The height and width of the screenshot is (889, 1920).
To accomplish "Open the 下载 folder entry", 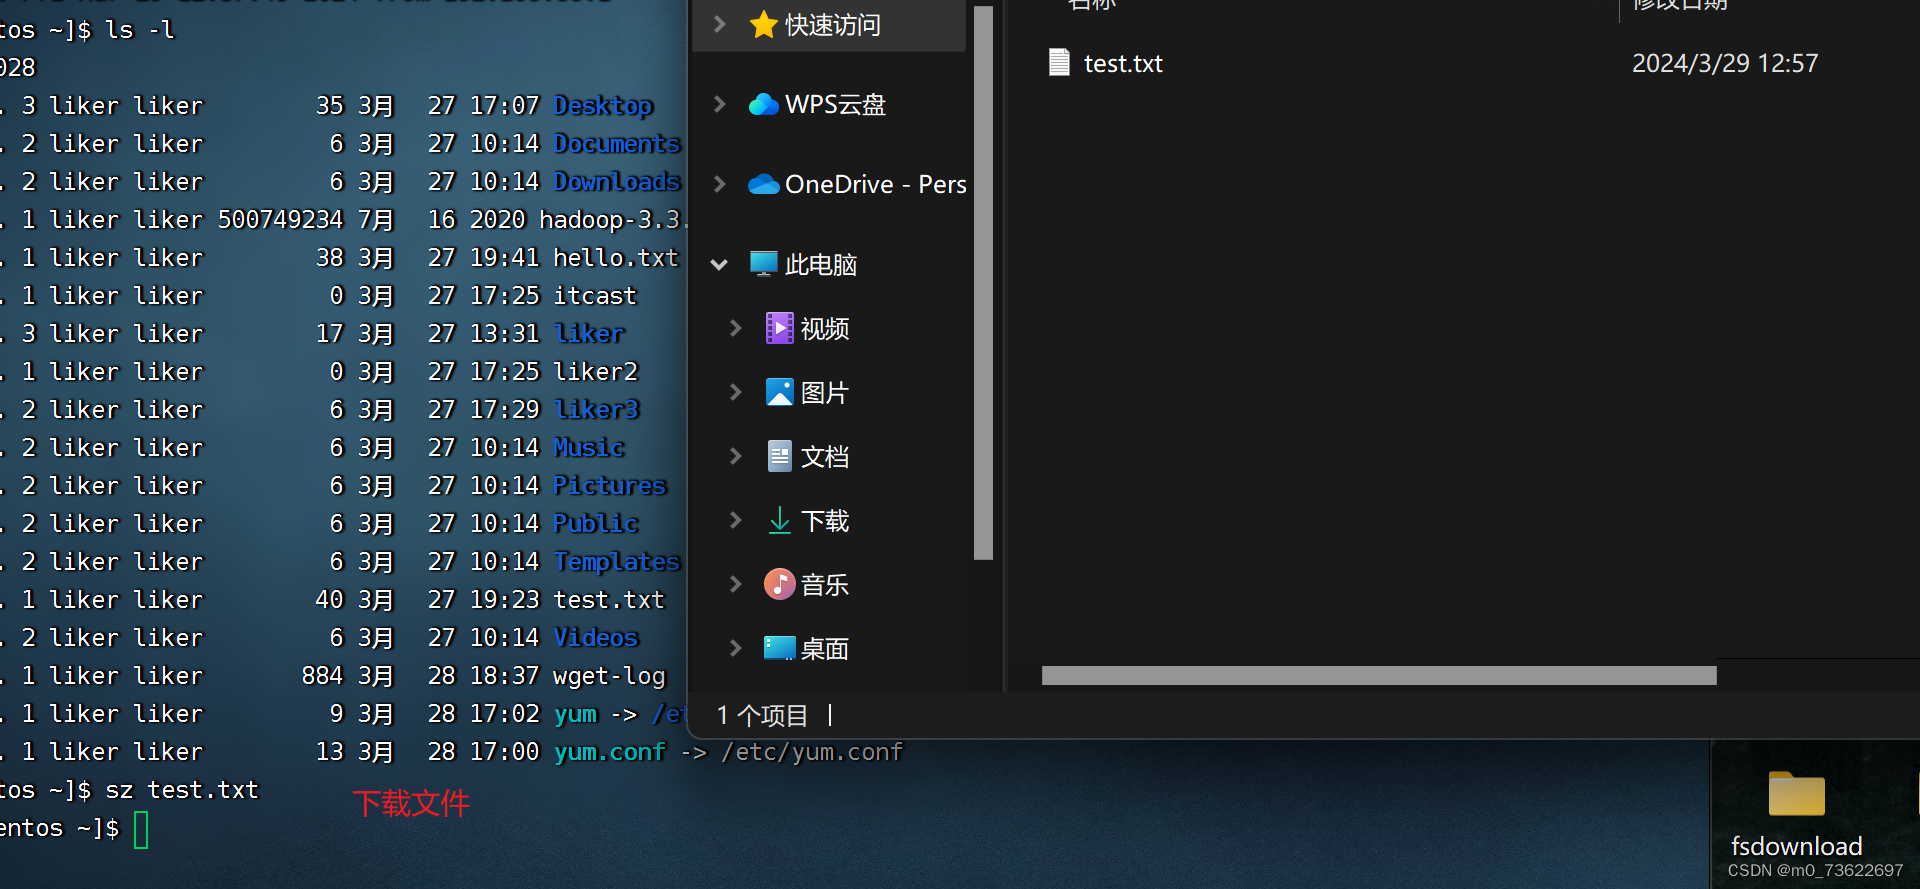I will coord(825,520).
